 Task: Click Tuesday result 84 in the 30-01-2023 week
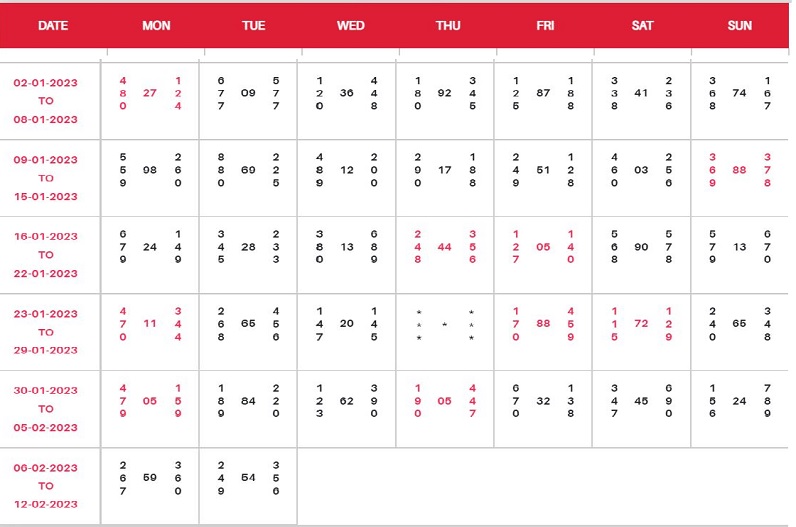click(248, 401)
